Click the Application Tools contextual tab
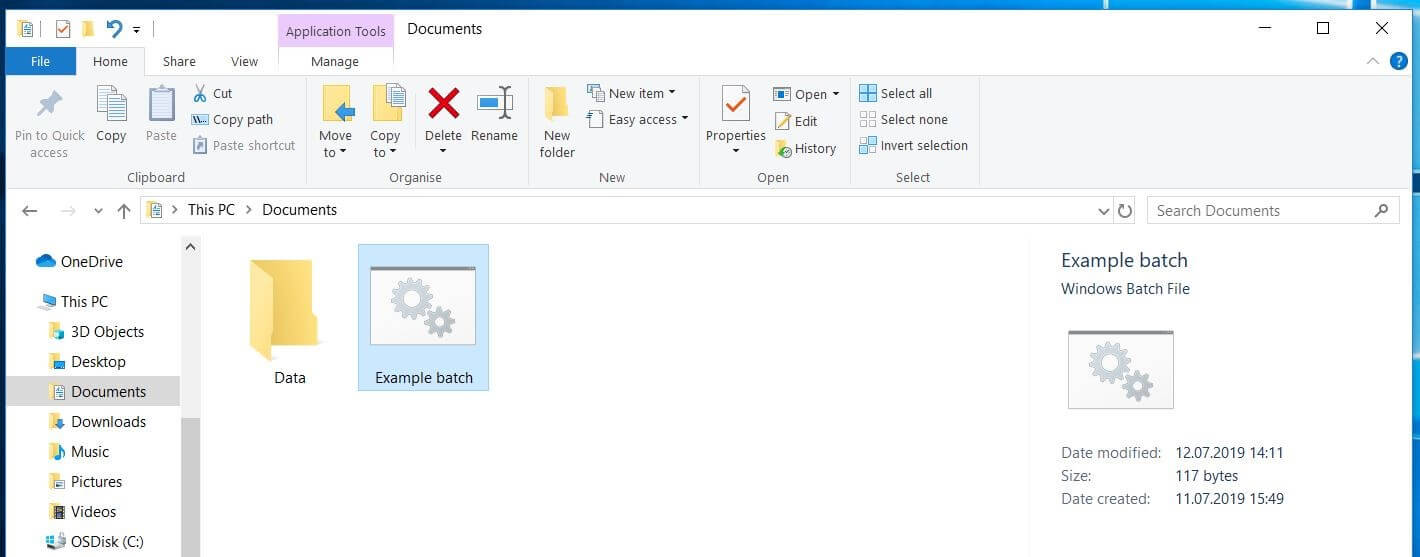 [336, 31]
